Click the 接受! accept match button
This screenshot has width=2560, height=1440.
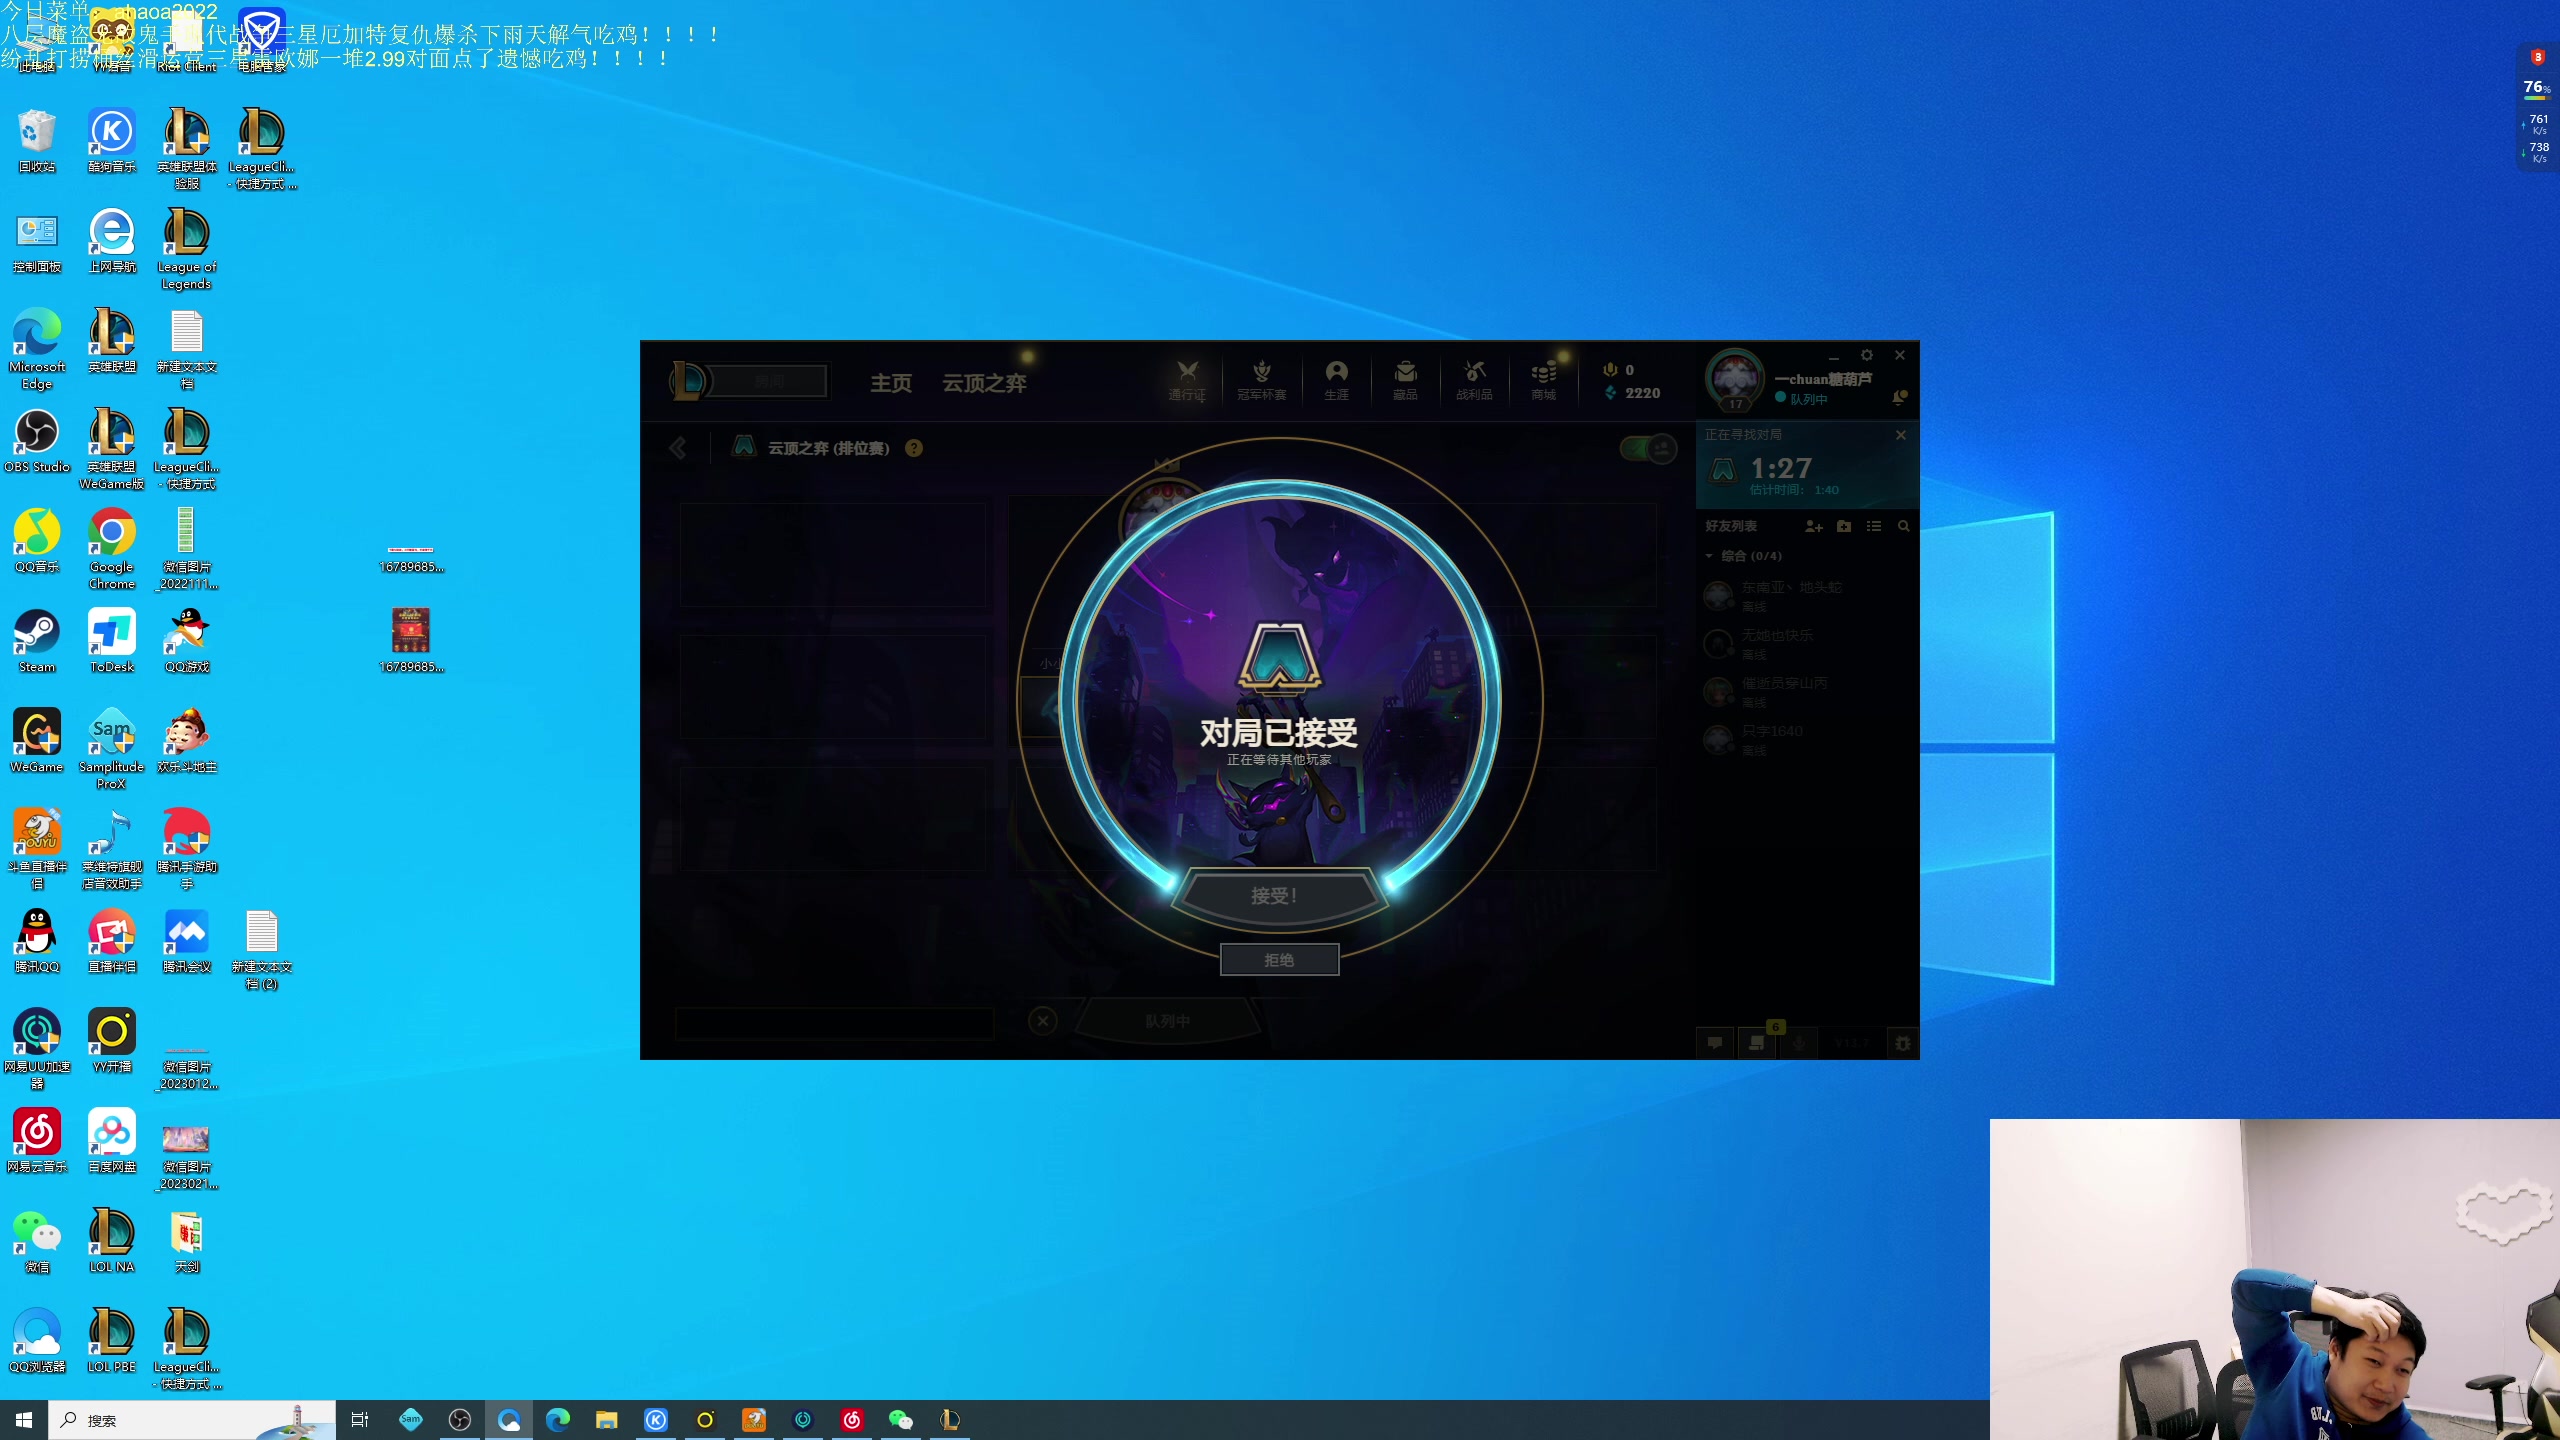coord(1278,895)
